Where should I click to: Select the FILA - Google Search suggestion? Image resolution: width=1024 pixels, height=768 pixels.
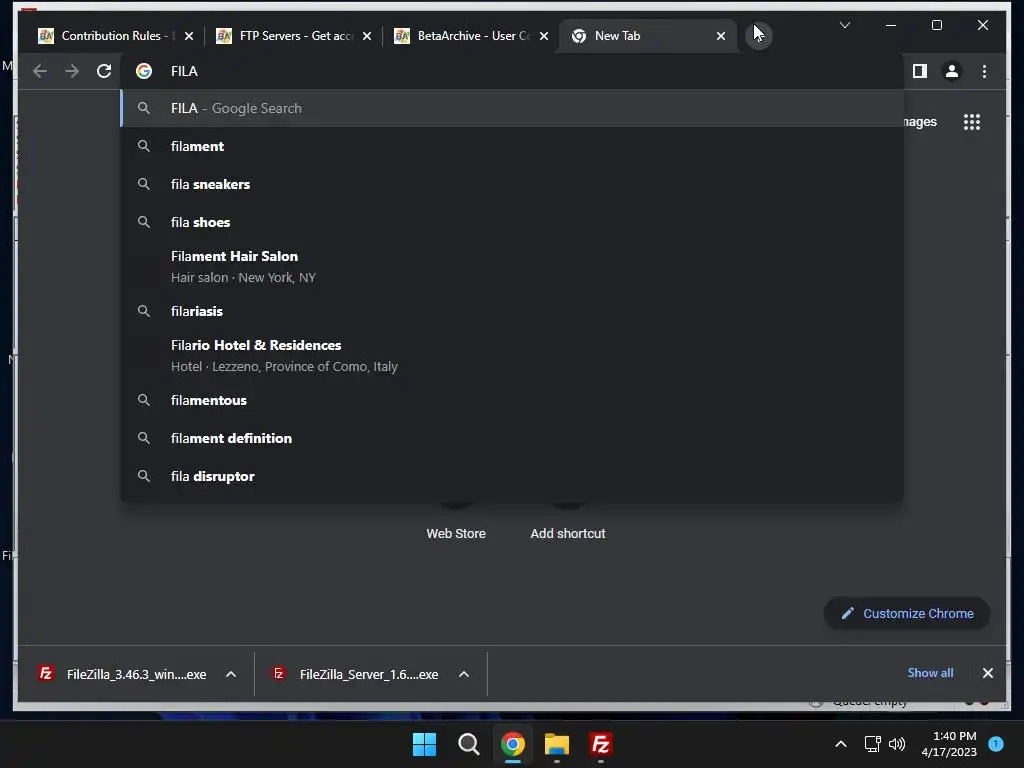click(x=512, y=108)
